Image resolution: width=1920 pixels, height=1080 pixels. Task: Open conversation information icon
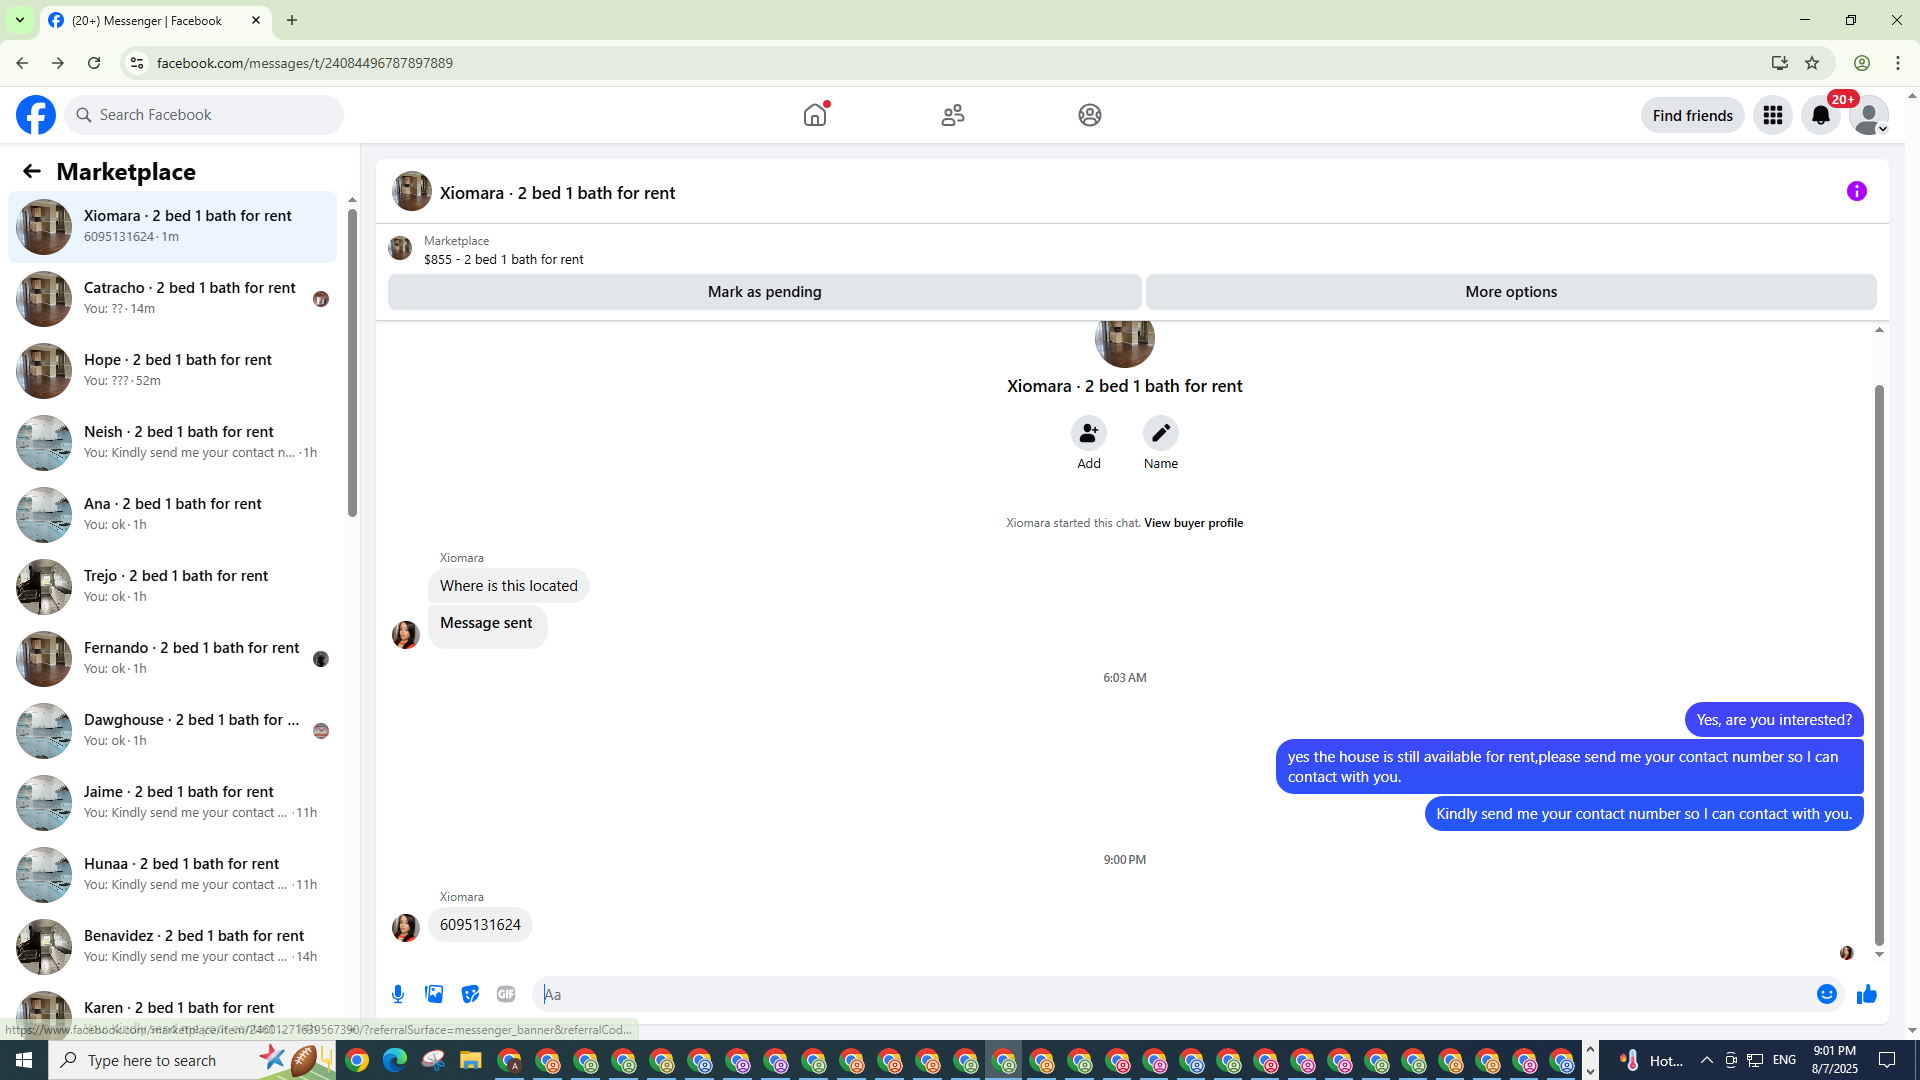[1857, 191]
